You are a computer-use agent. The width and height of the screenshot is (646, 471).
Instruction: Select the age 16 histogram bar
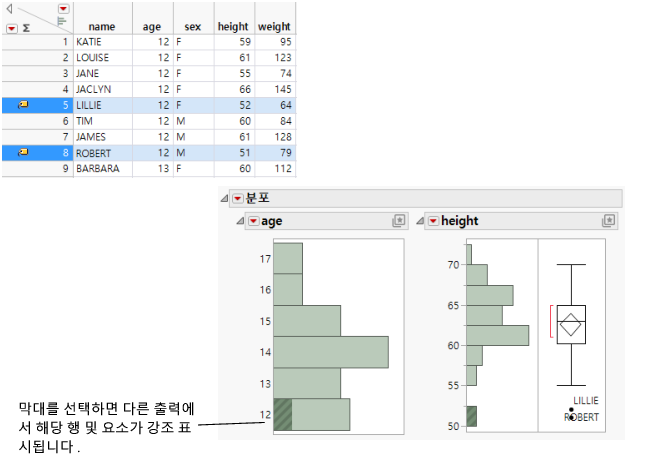tap(288, 289)
